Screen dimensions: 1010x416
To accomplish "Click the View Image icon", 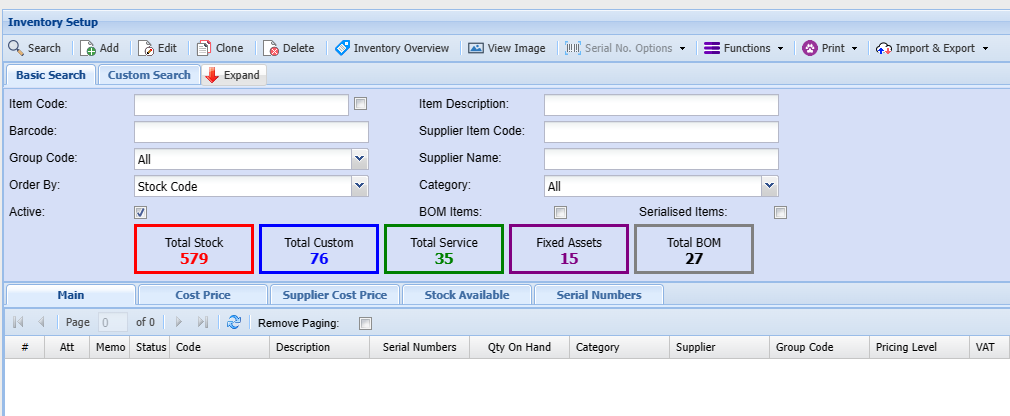I will coord(476,48).
